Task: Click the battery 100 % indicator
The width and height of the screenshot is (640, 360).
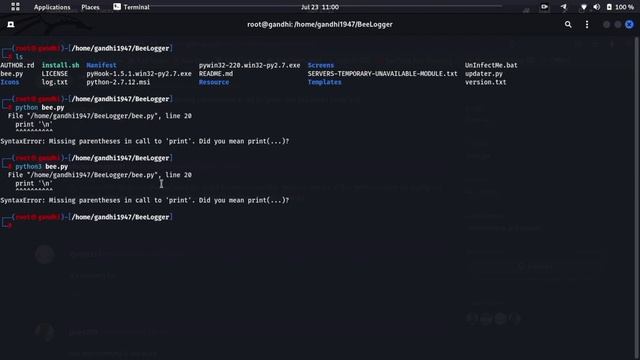Action: coord(620,7)
